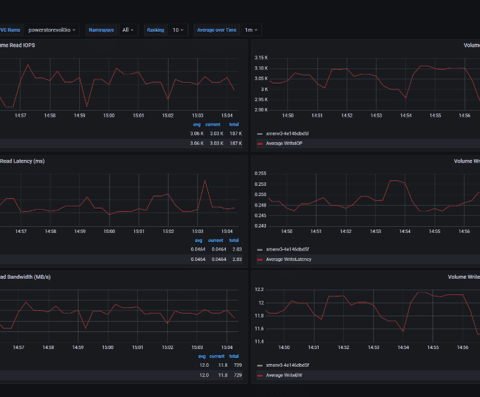Click the Namespace variable label
The image size is (480, 397).
(x=101, y=30)
